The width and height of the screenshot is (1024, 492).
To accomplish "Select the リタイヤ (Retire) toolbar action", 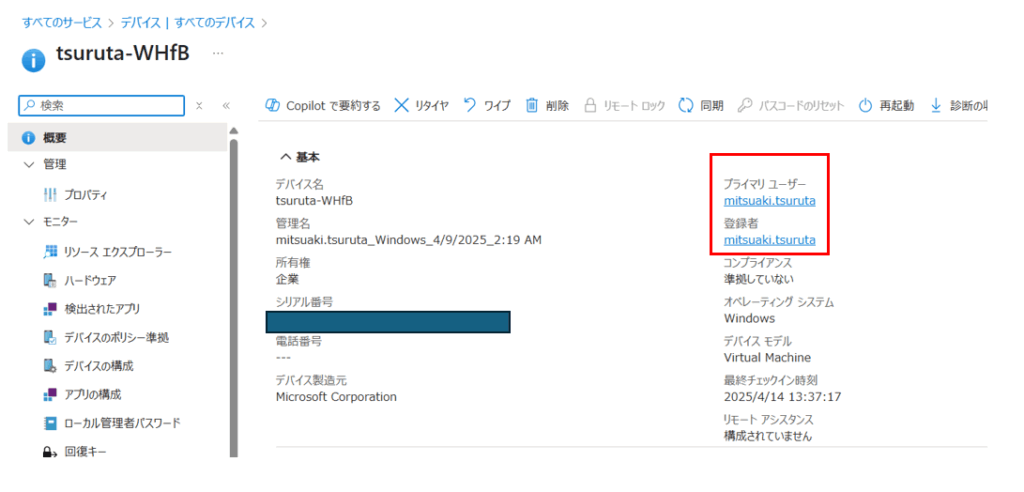I will [x=421, y=105].
